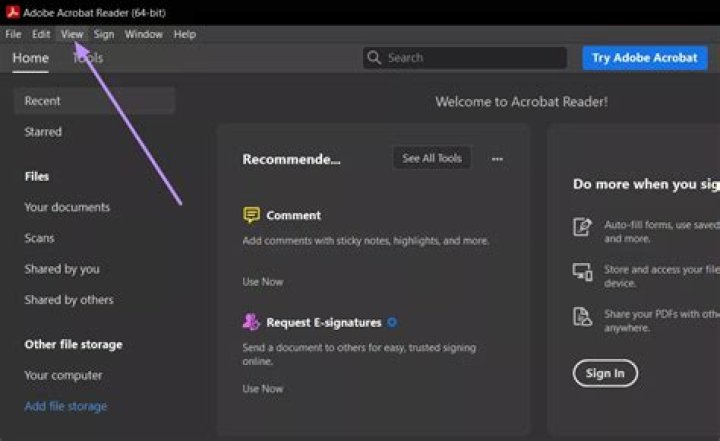Open Shared by you in the sidebar
The height and width of the screenshot is (441, 720).
coord(62,269)
